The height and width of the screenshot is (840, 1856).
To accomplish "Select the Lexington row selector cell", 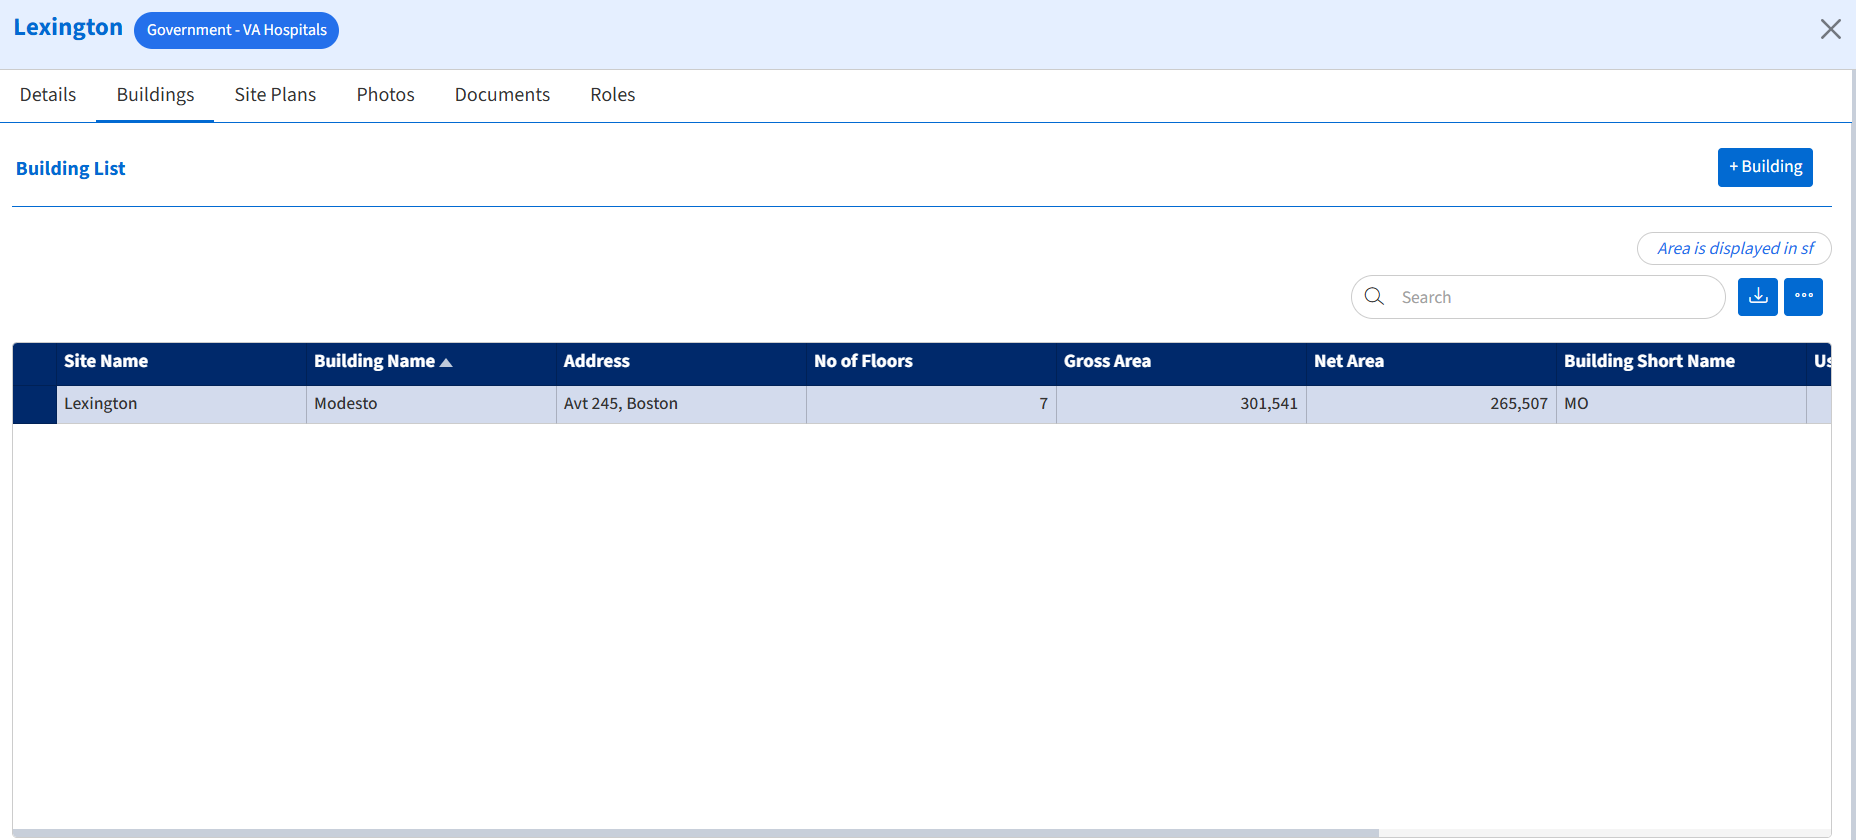I will point(34,404).
